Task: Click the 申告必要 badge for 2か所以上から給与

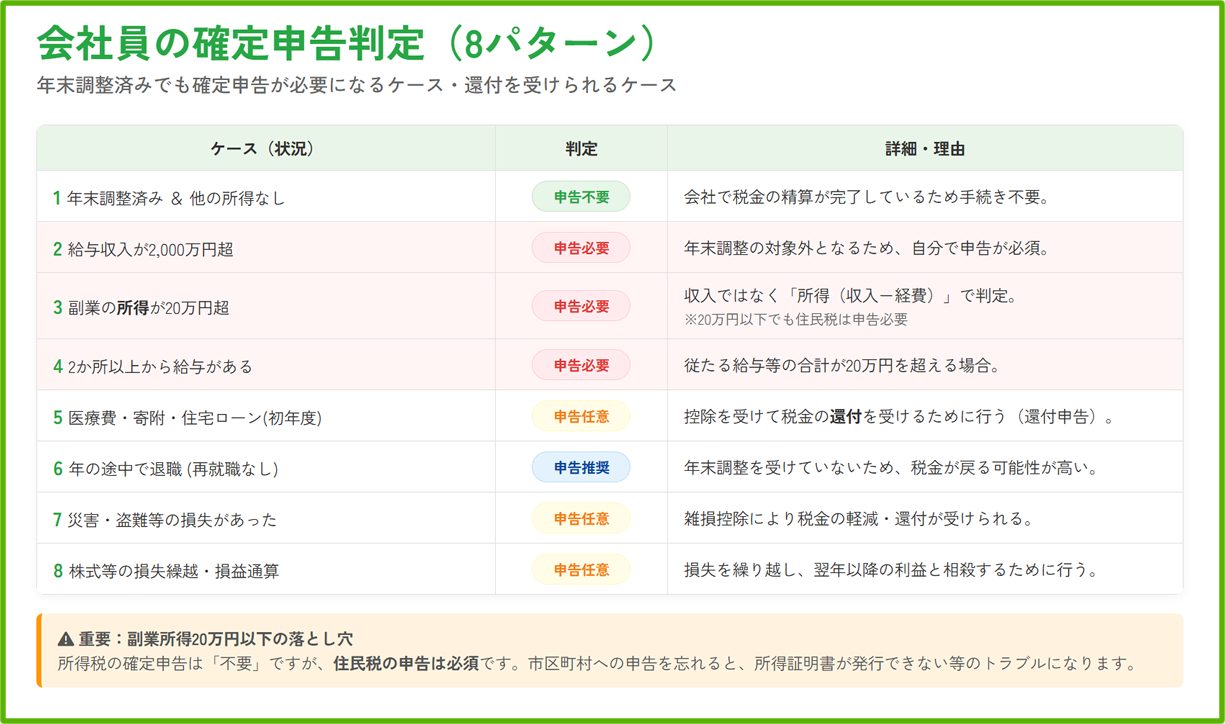Action: click(x=581, y=365)
